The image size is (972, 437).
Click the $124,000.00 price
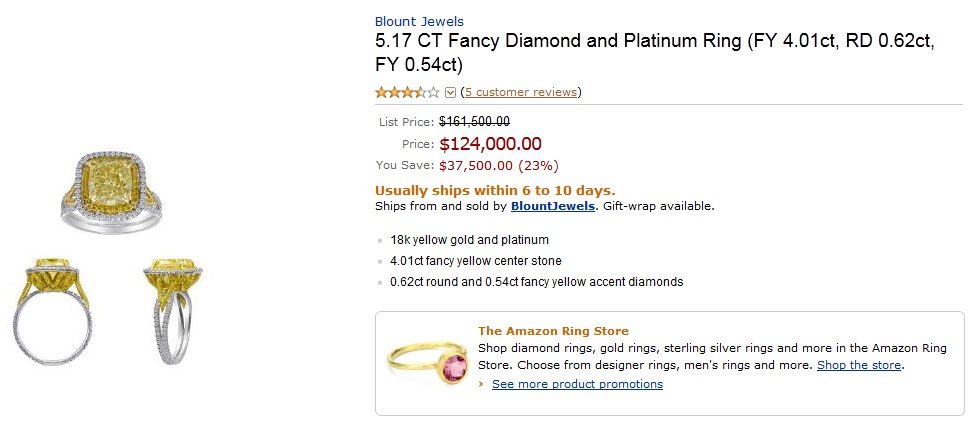click(490, 144)
